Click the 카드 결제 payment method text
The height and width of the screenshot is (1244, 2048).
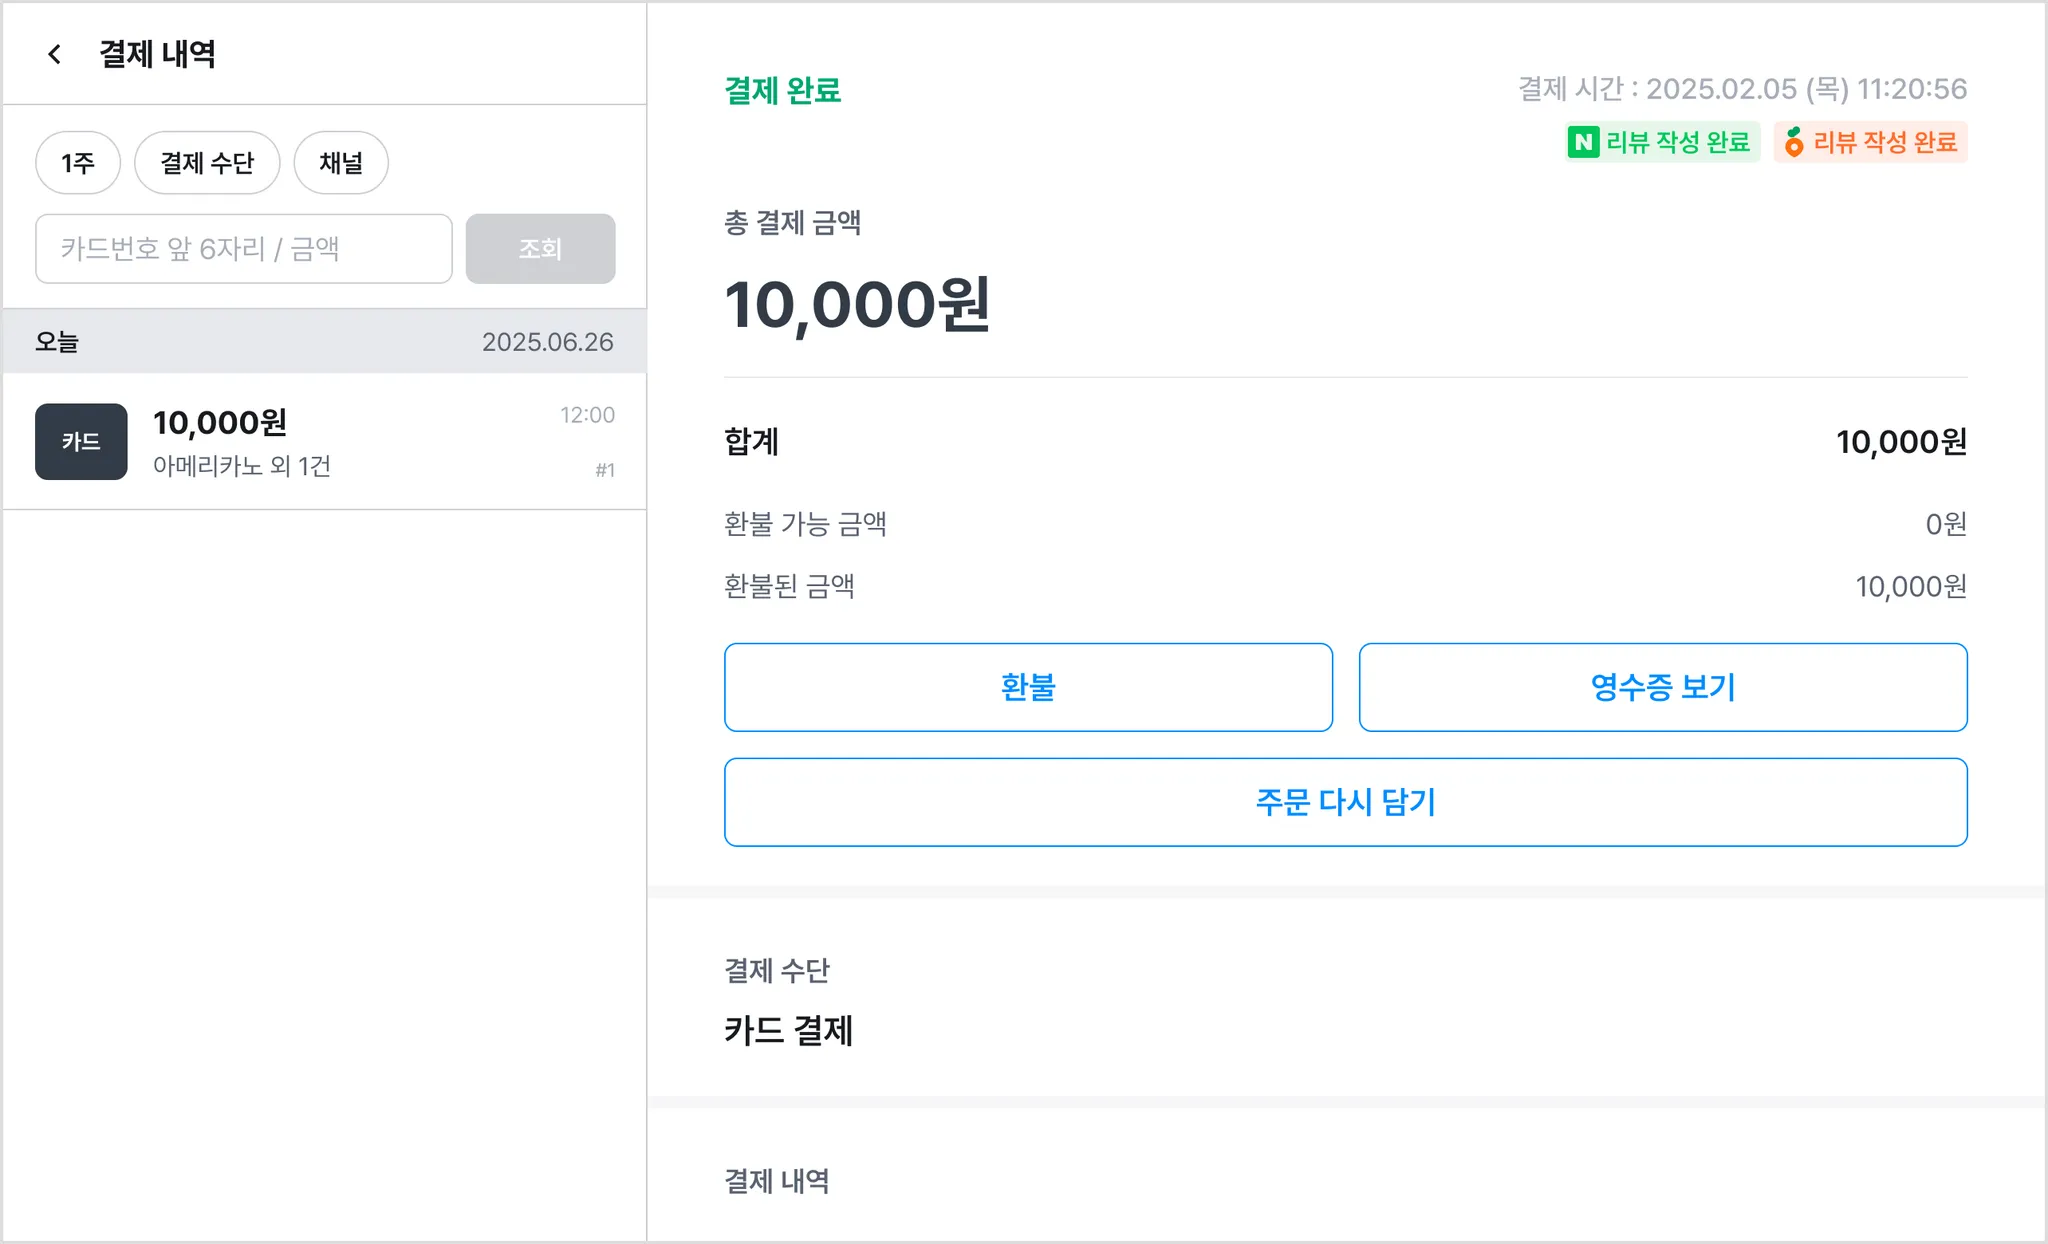click(x=788, y=1030)
